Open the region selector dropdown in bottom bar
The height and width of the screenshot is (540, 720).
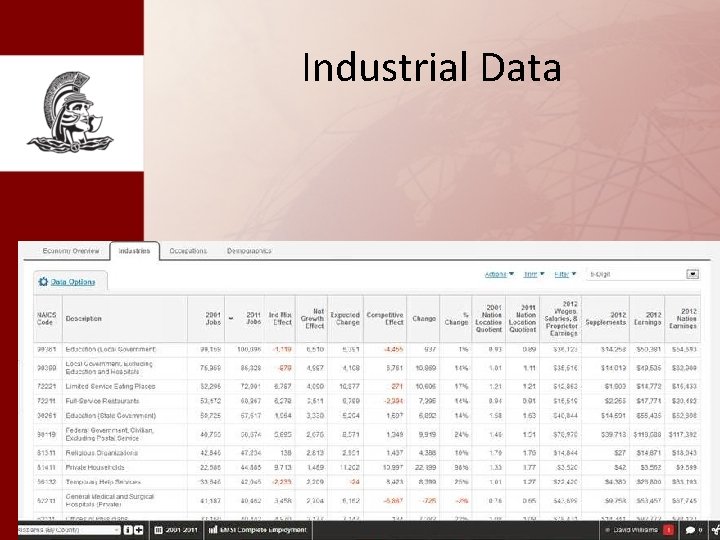point(69,530)
